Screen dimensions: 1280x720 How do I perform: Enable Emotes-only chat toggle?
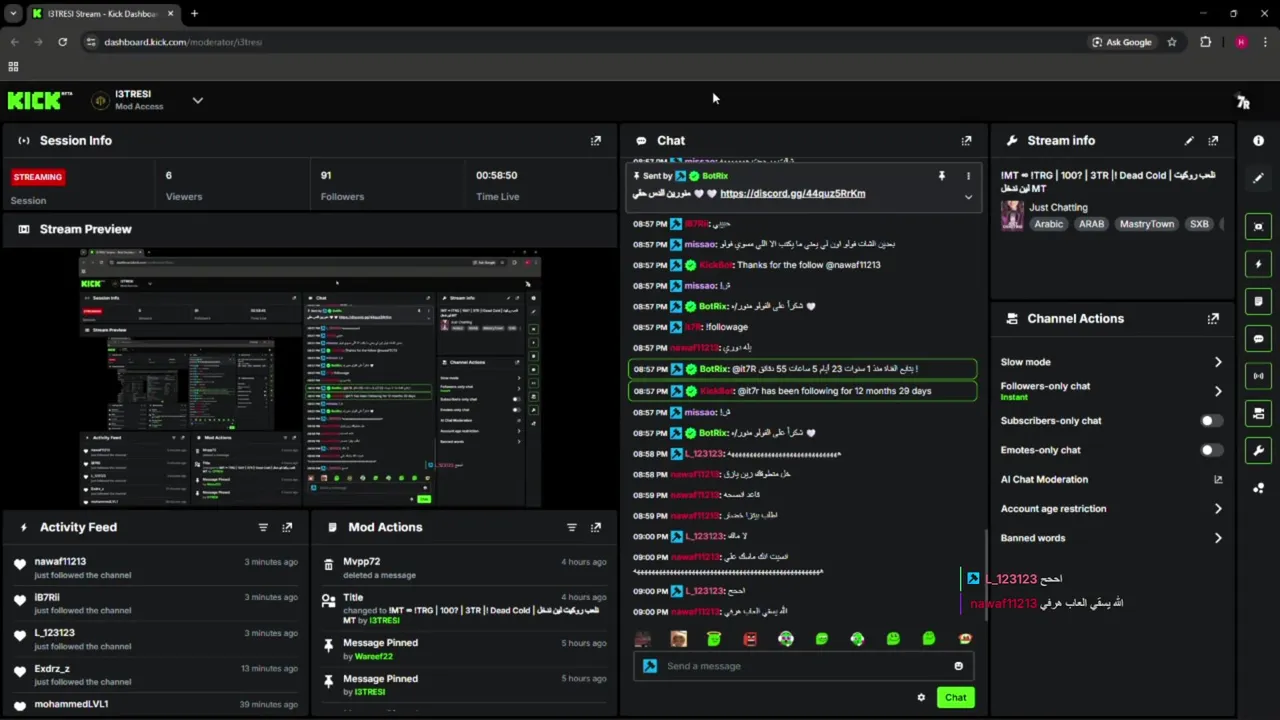pyautogui.click(x=1211, y=450)
